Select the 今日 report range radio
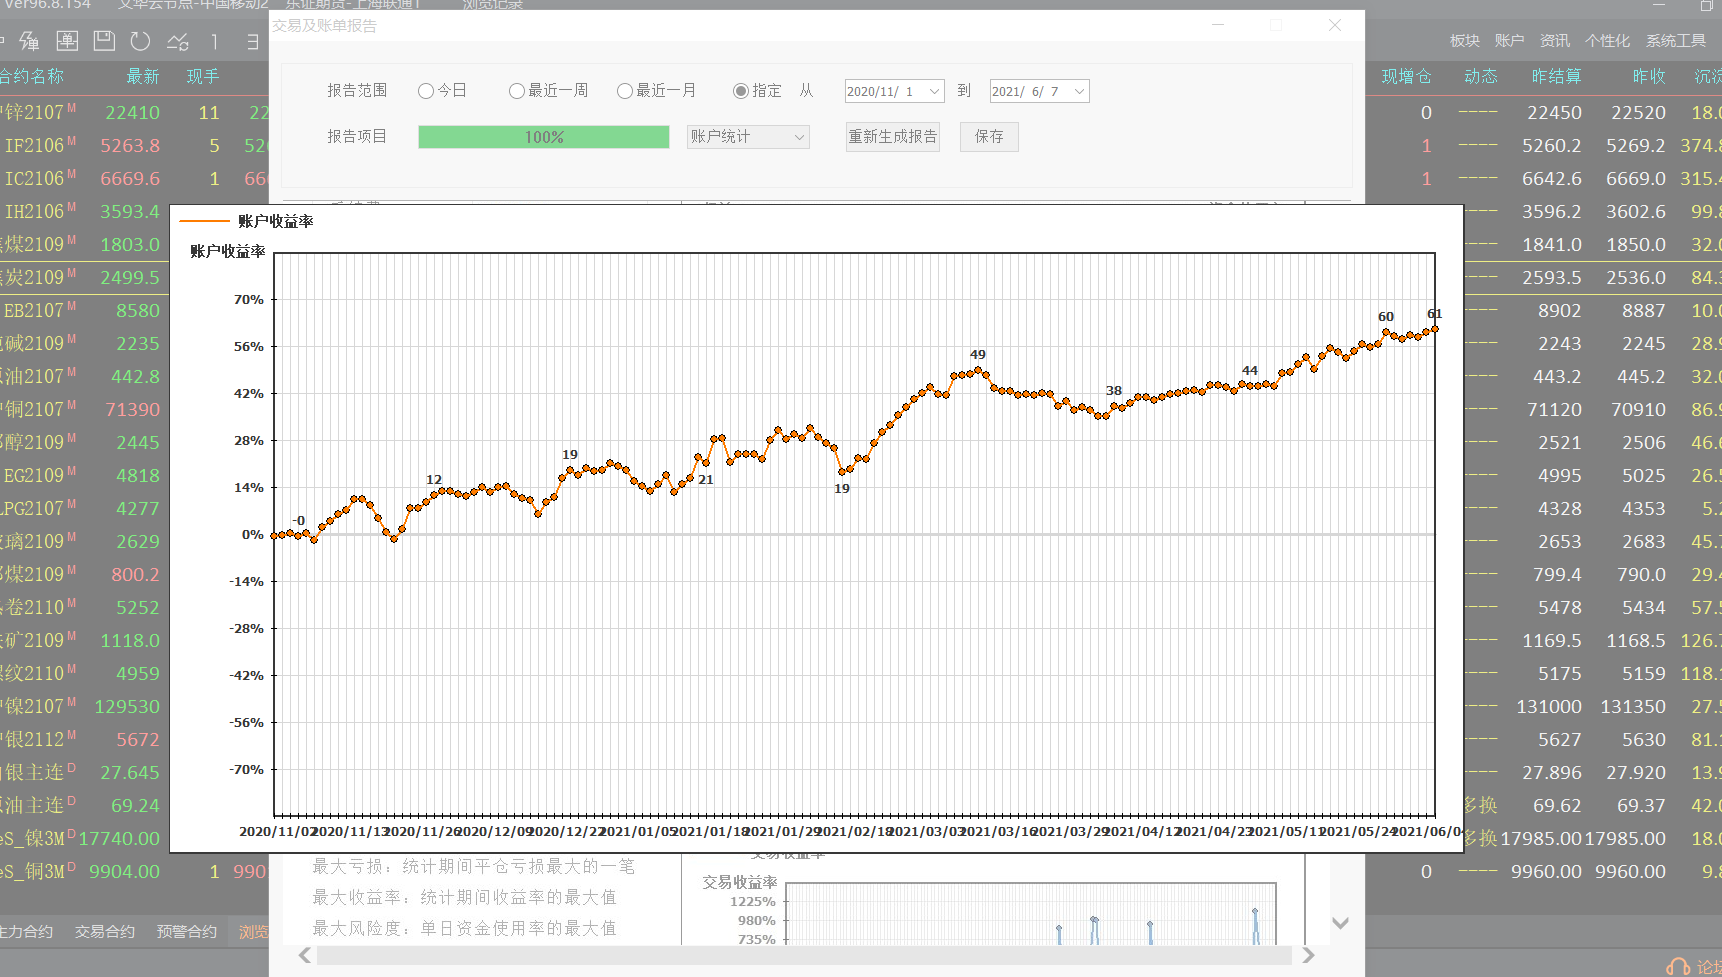Viewport: 1722px width, 977px height. point(442,91)
